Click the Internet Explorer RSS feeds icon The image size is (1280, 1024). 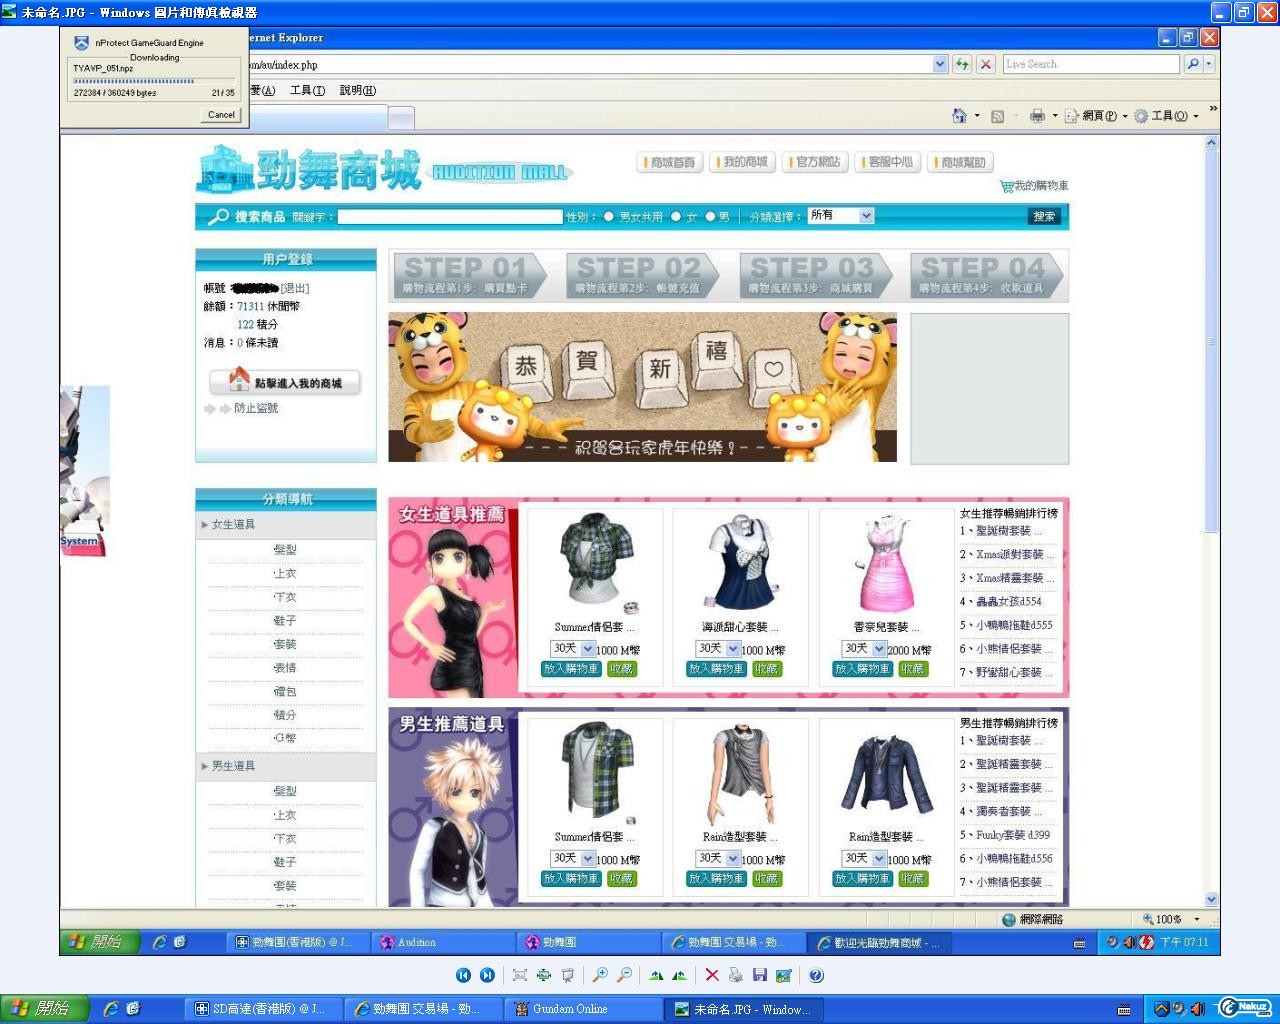997,116
